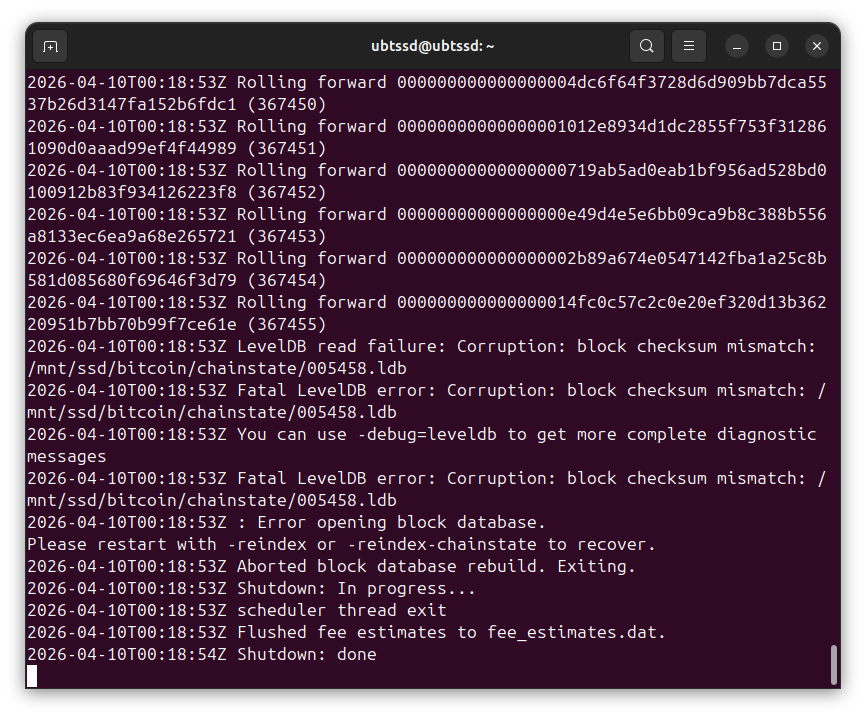Click the fee_estimates.dat filename text

576,632
